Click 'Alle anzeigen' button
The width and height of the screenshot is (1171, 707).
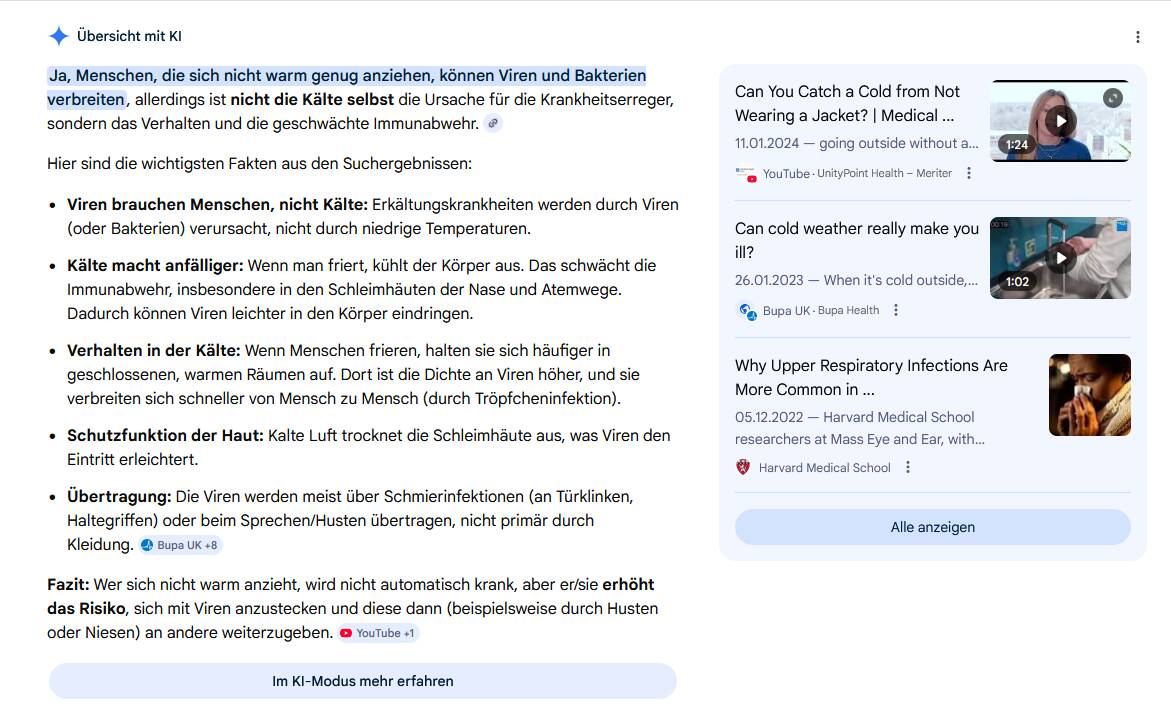[x=932, y=527]
